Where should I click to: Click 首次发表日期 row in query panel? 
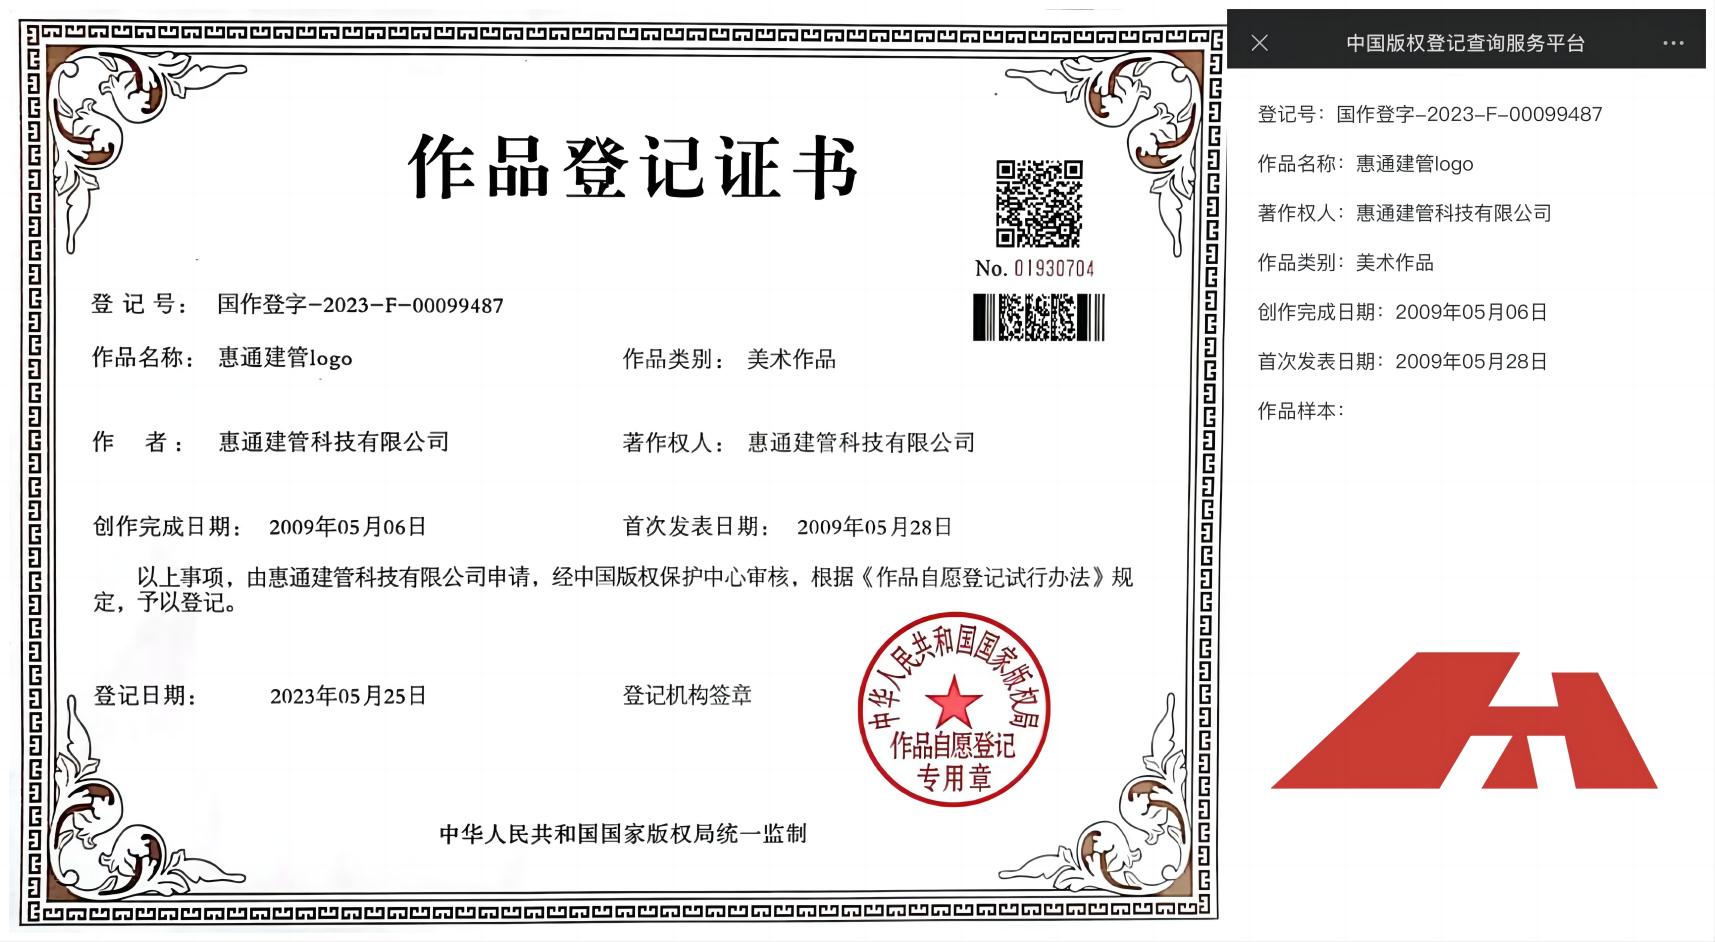pos(1402,362)
